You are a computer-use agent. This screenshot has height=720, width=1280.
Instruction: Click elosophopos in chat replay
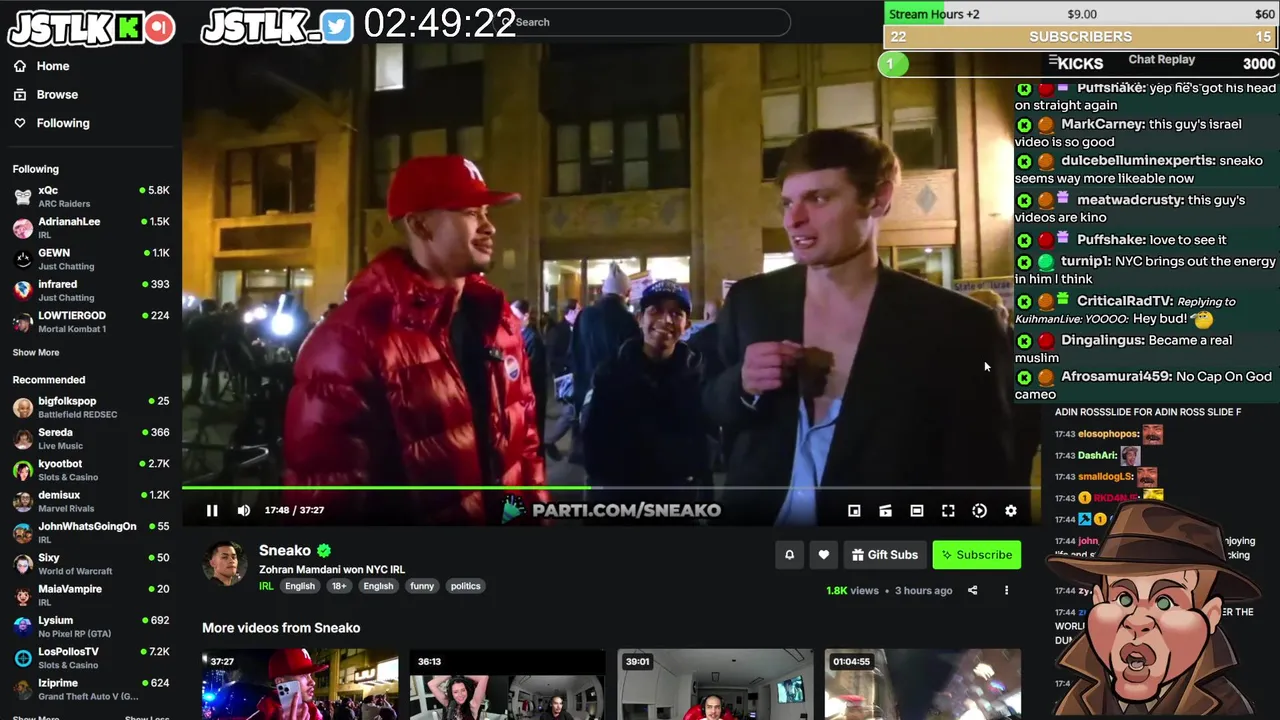tap(1108, 434)
